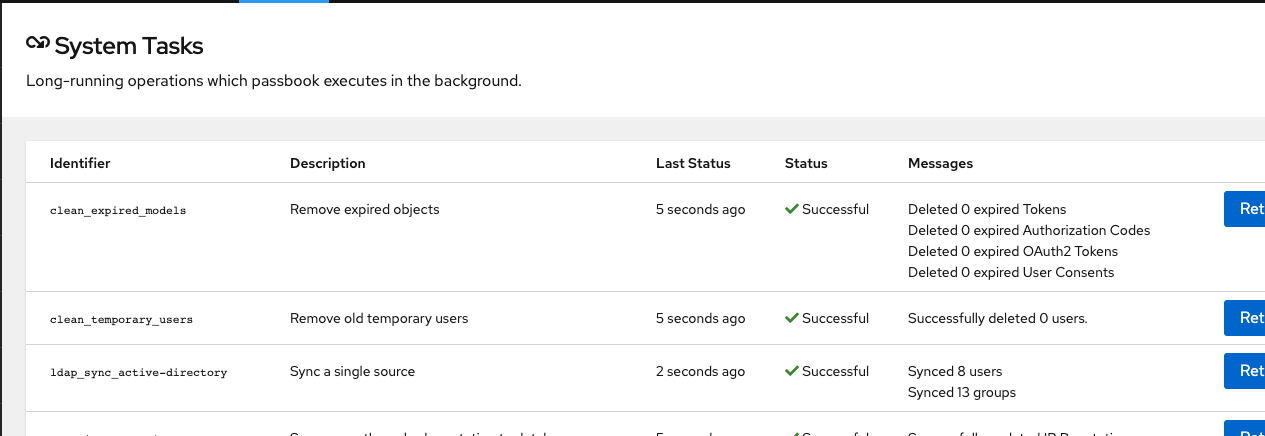
Task: Click the 'Successfully deleted 0 users.' message
Action: (x=997, y=318)
